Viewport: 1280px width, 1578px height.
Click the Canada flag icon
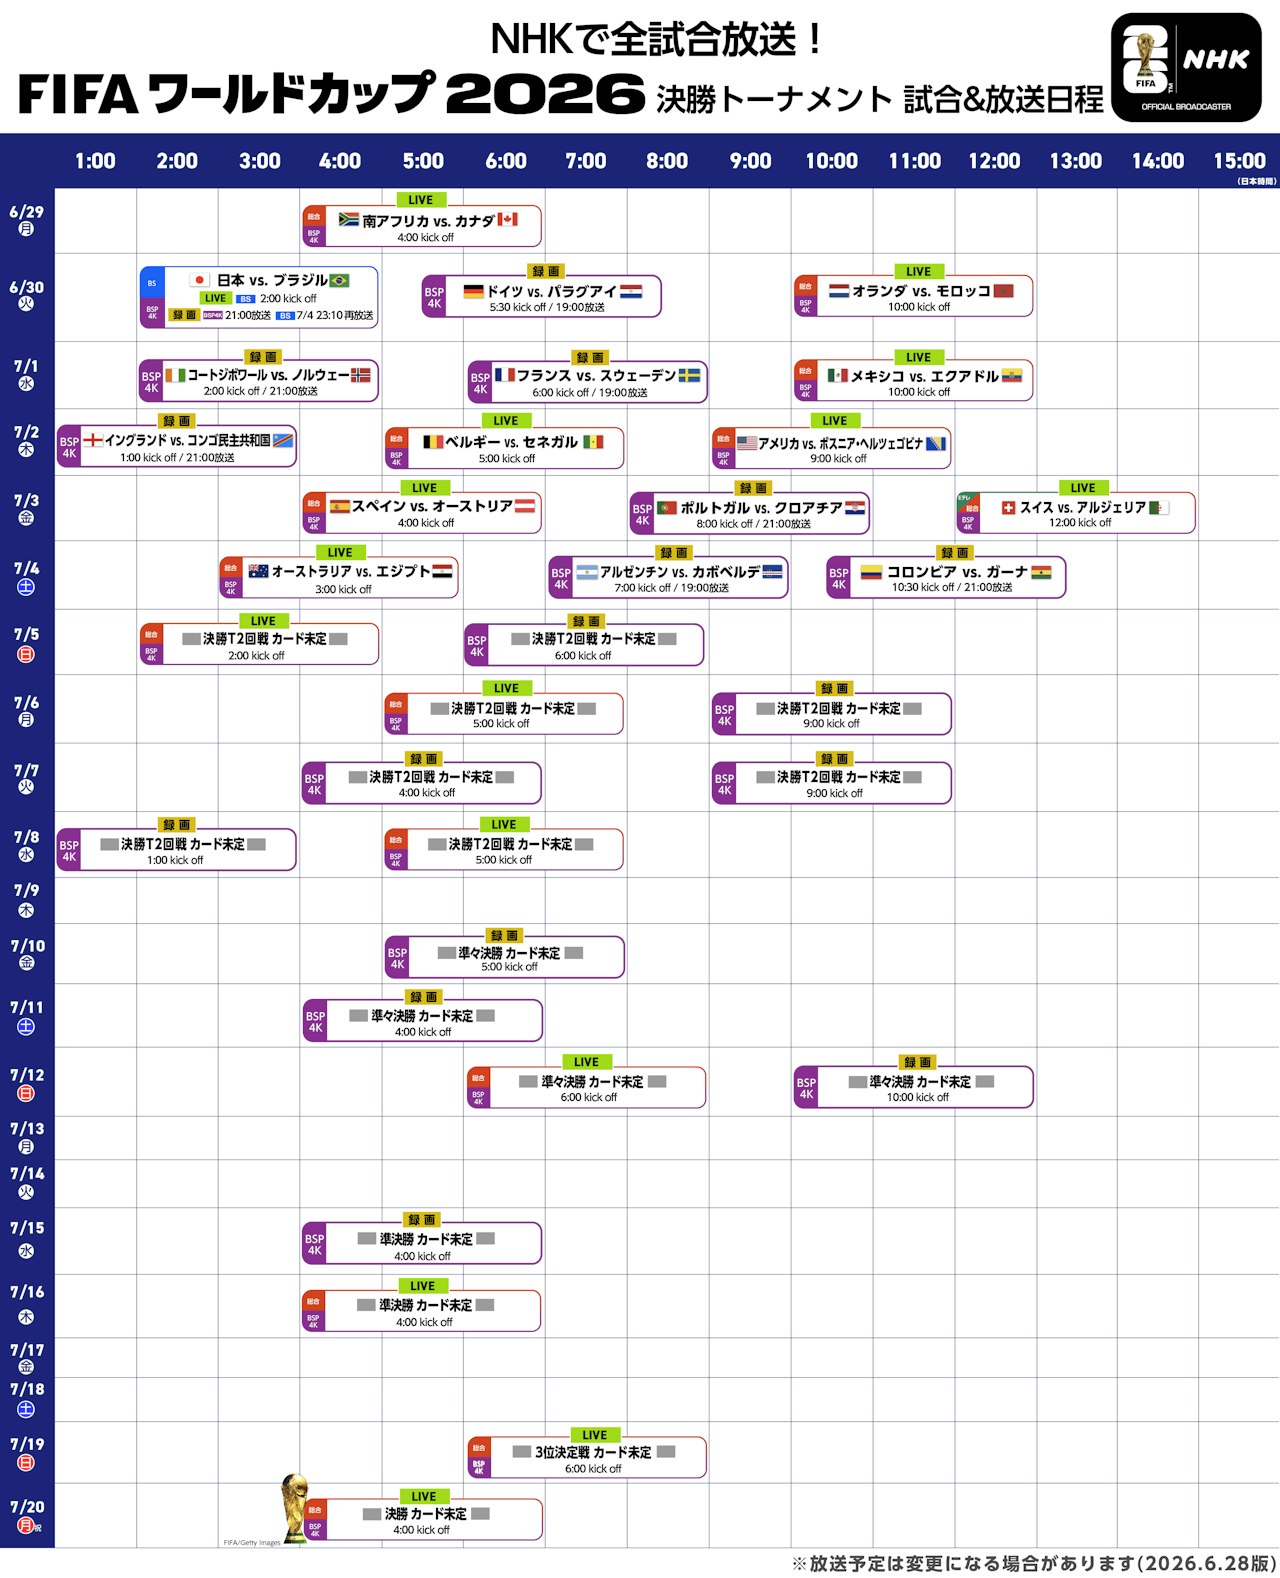[x=508, y=219]
